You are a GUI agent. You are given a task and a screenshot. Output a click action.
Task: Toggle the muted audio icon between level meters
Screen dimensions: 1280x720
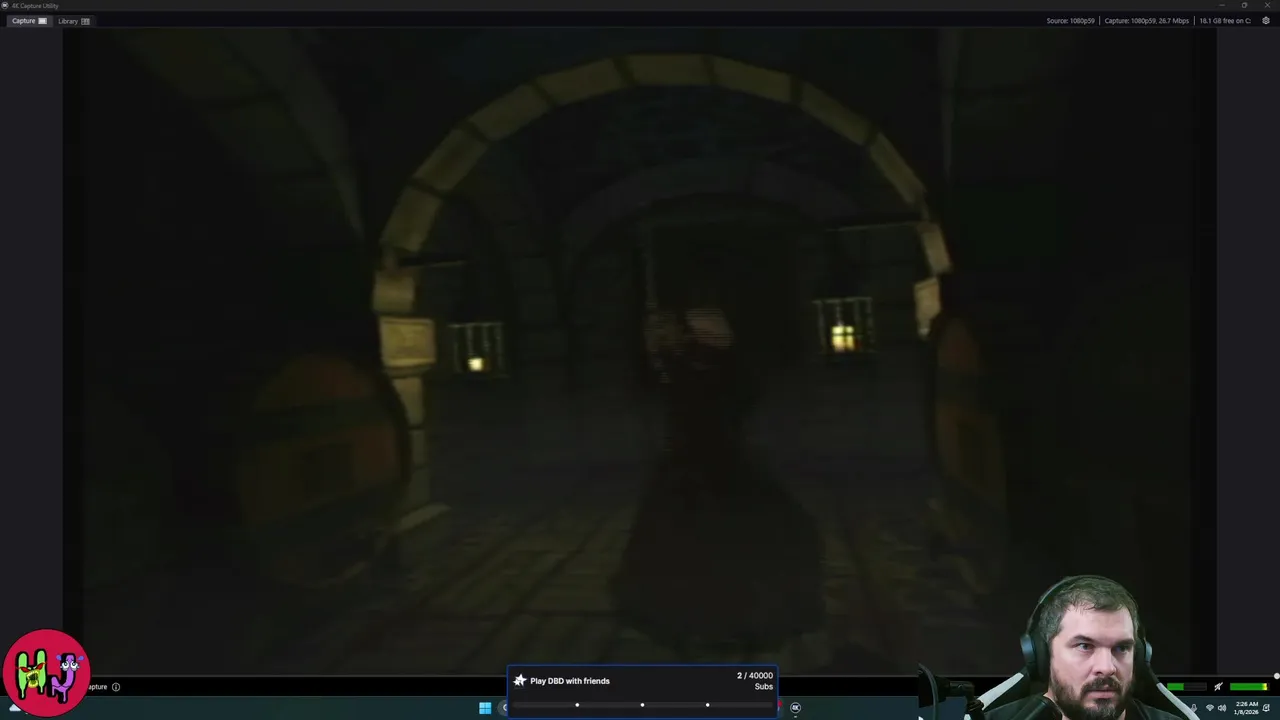pos(1218,687)
